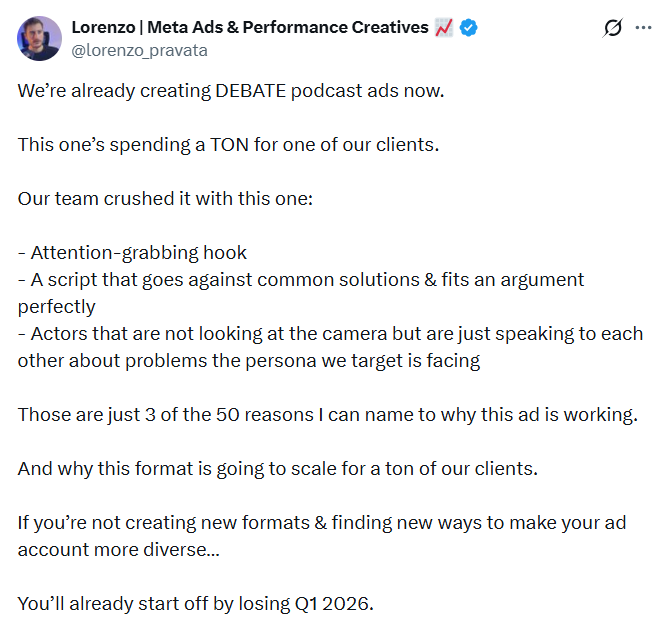This screenshot has width=671, height=627.
Task: Click the blue verified checkmark badge
Action: coord(469,28)
